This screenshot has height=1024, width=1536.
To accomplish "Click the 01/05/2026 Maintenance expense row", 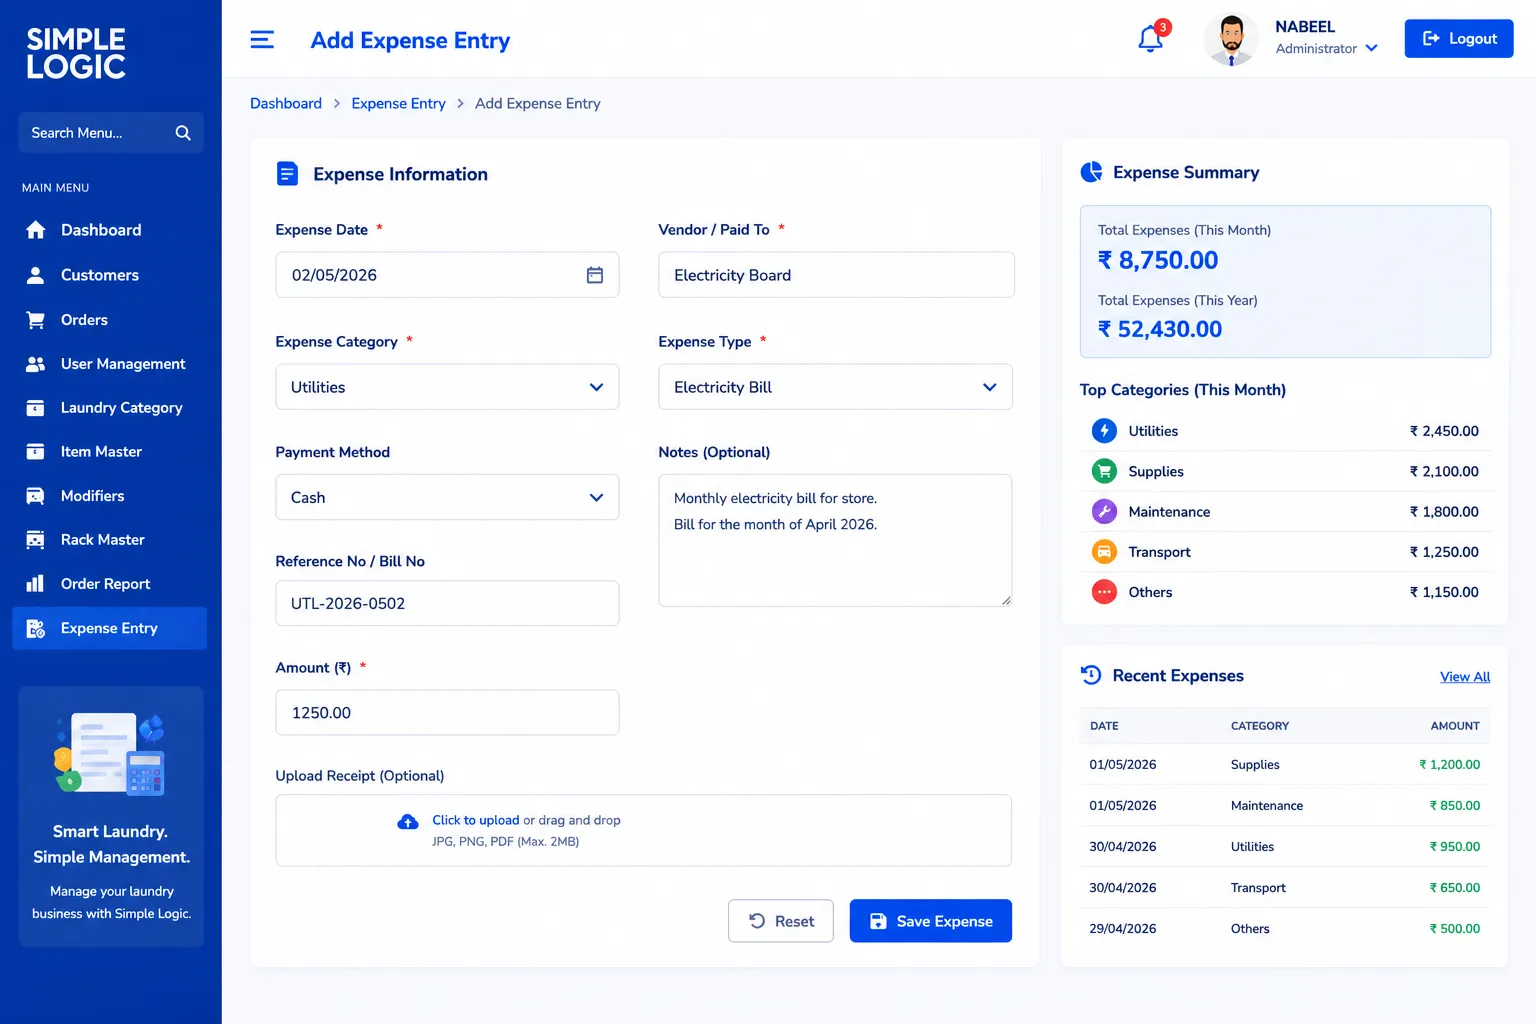I will 1285,806.
